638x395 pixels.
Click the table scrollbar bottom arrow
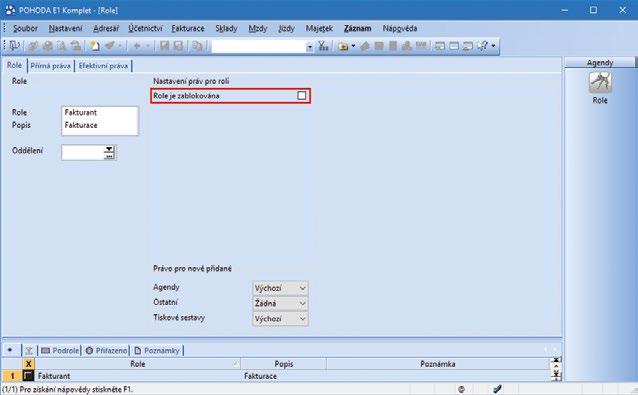tap(556, 378)
